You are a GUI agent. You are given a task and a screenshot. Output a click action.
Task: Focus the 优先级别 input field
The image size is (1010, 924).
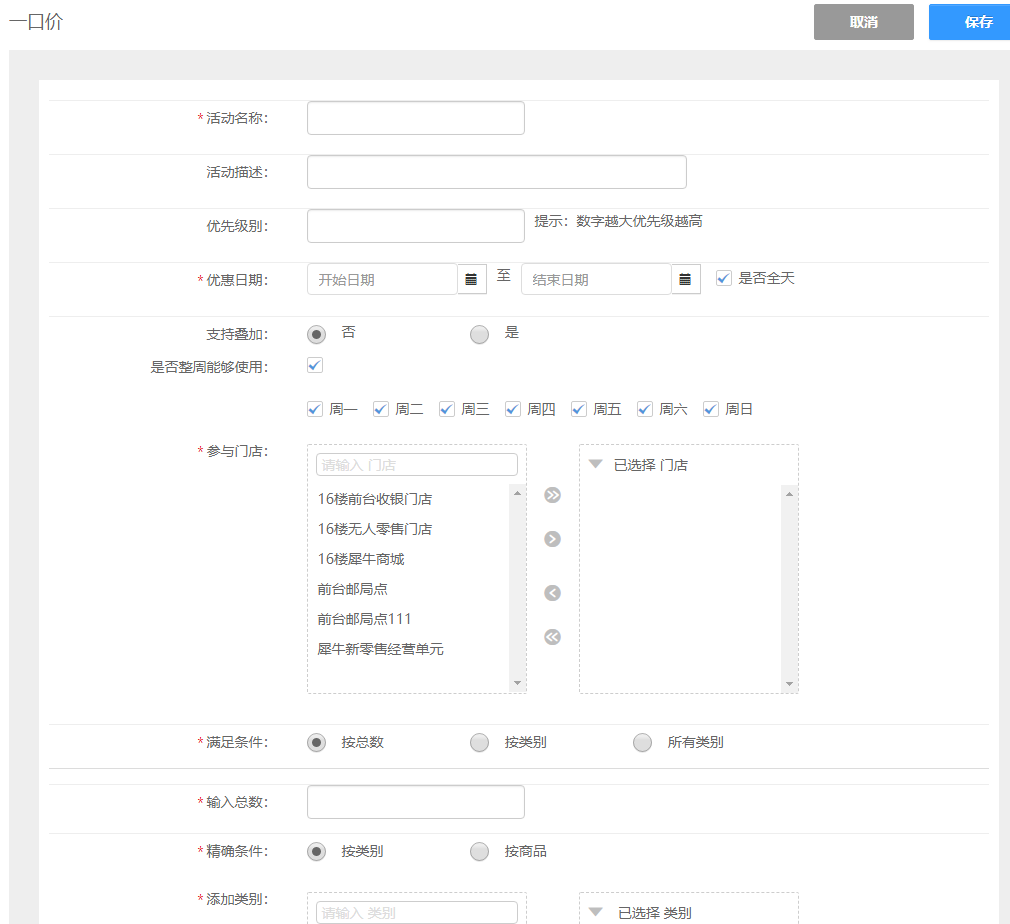[x=415, y=226]
